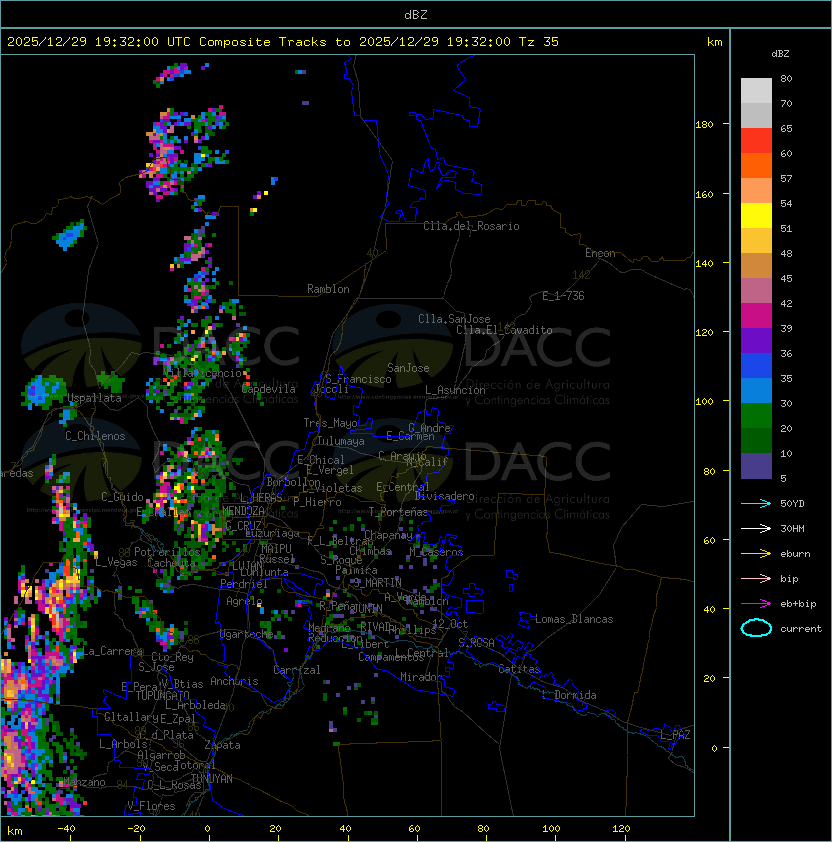The width and height of the screenshot is (832, 842).
Task: Click the -40 tick on bottom axis
Action: pos(67,829)
